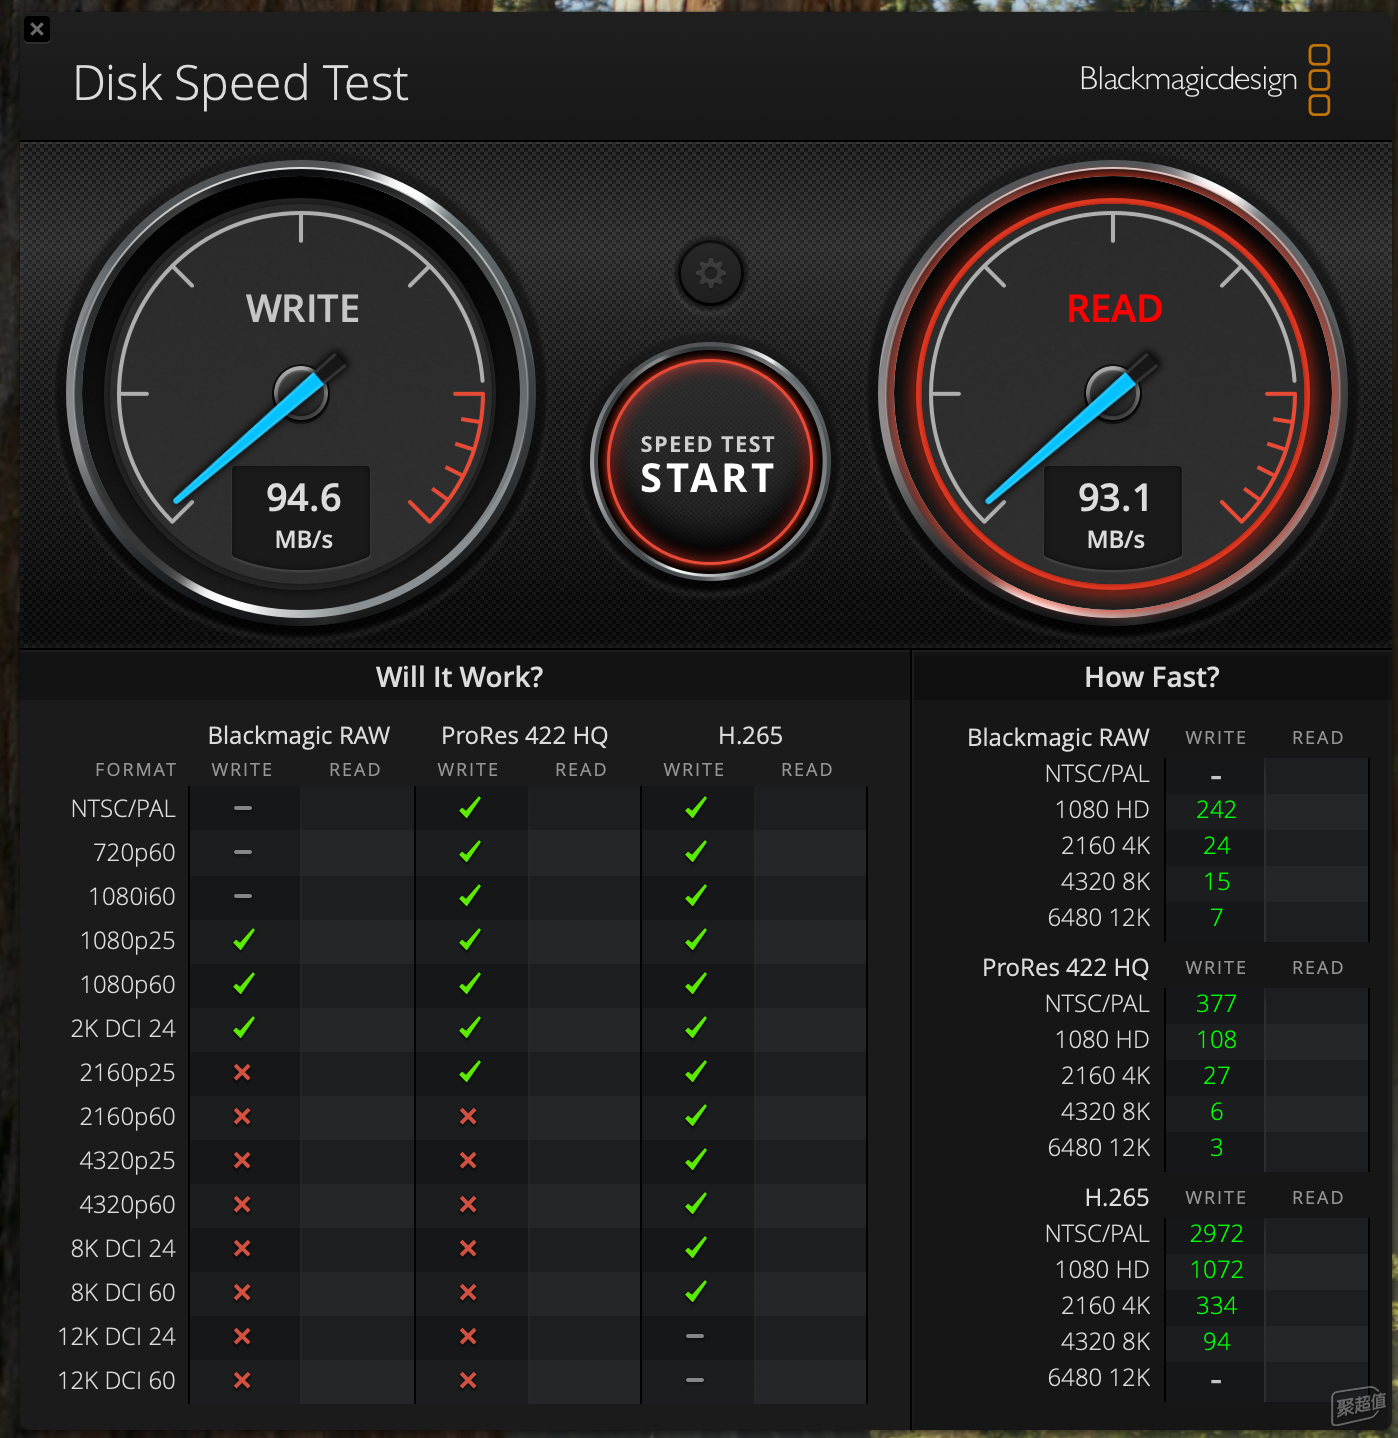Click the read speed value 93.1 MB/s
1398x1438 pixels.
click(1115, 516)
